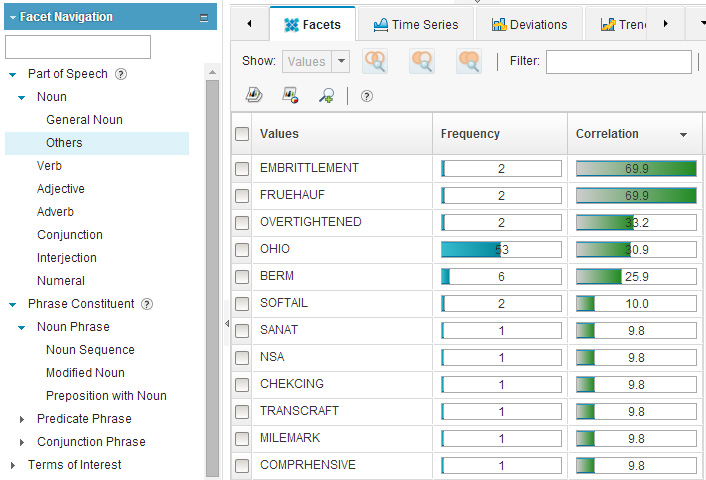Check the SOFTAIL row checkbox
The image size is (706, 480).
[x=242, y=304]
